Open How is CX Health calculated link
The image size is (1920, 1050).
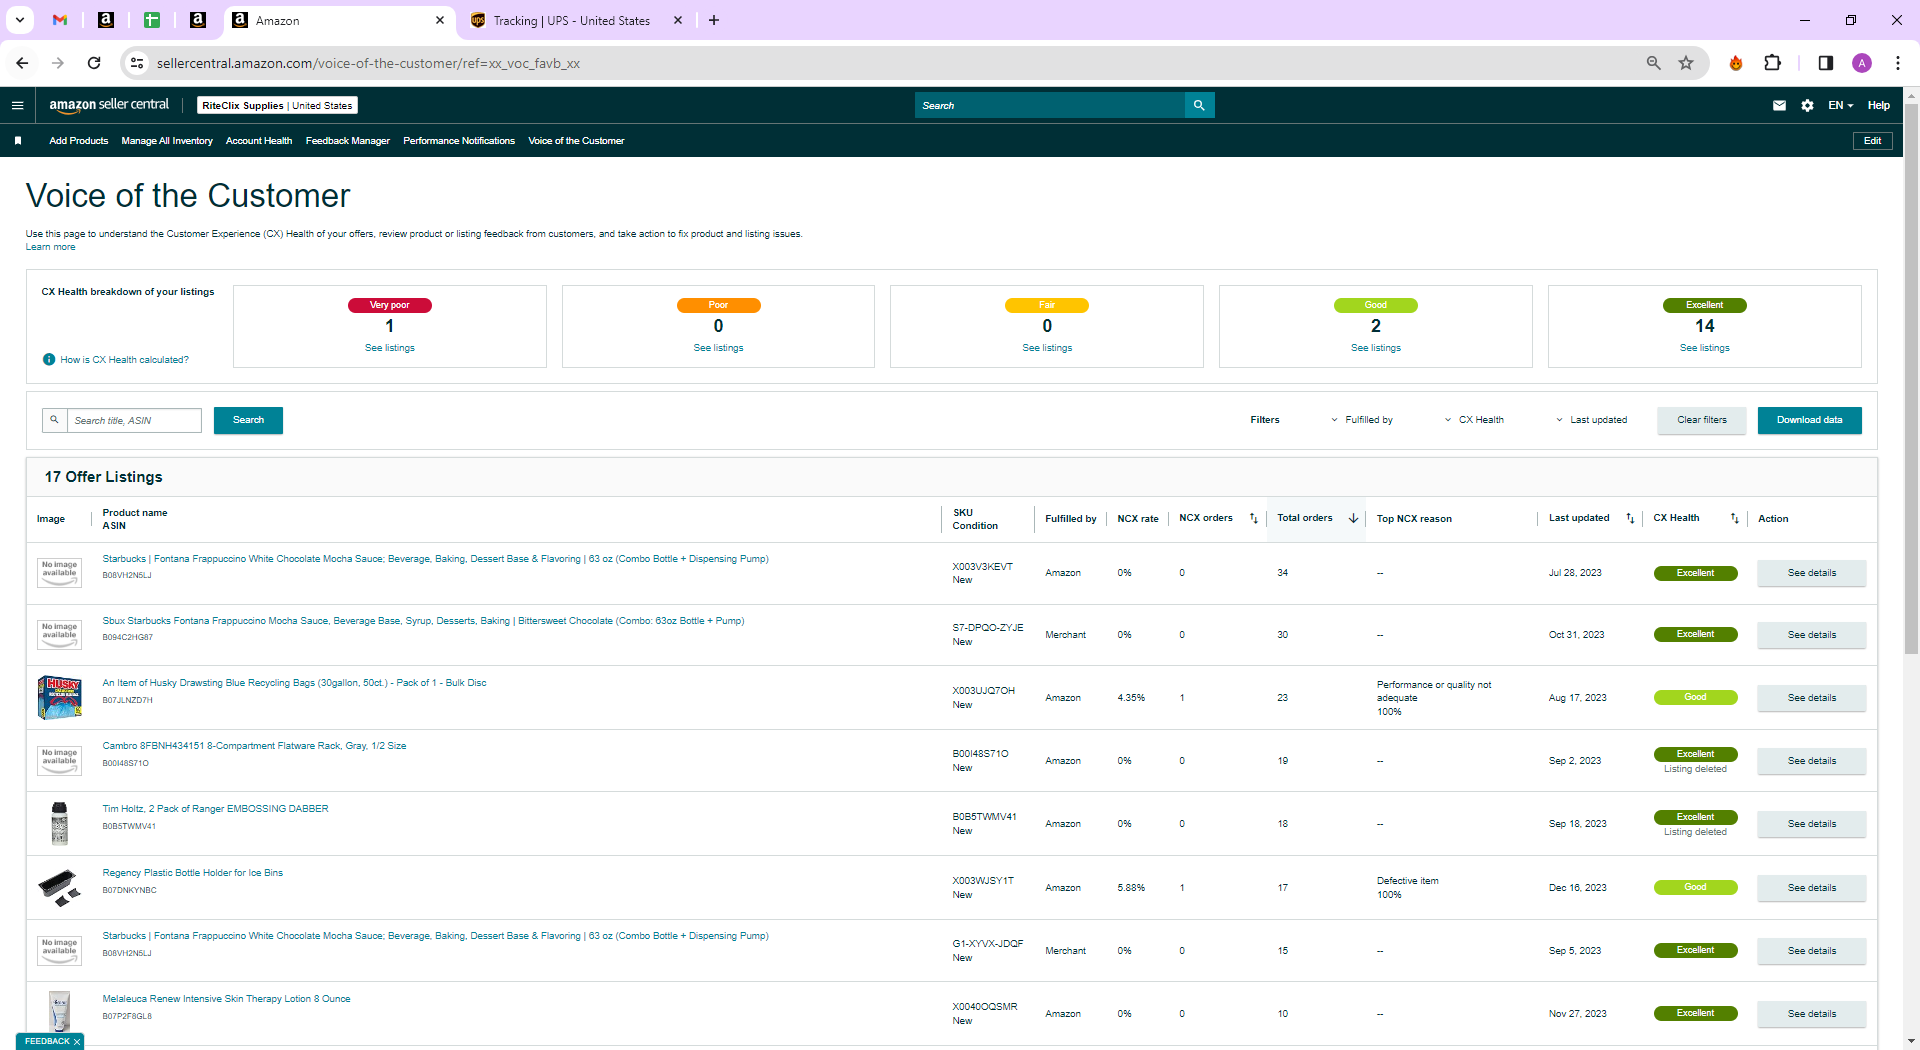click(x=124, y=360)
